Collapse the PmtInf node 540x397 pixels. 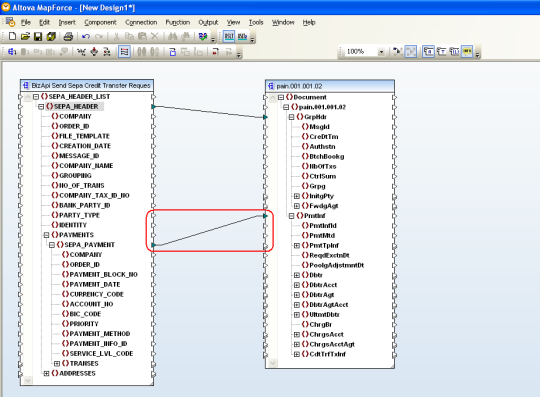pyautogui.click(x=291, y=216)
